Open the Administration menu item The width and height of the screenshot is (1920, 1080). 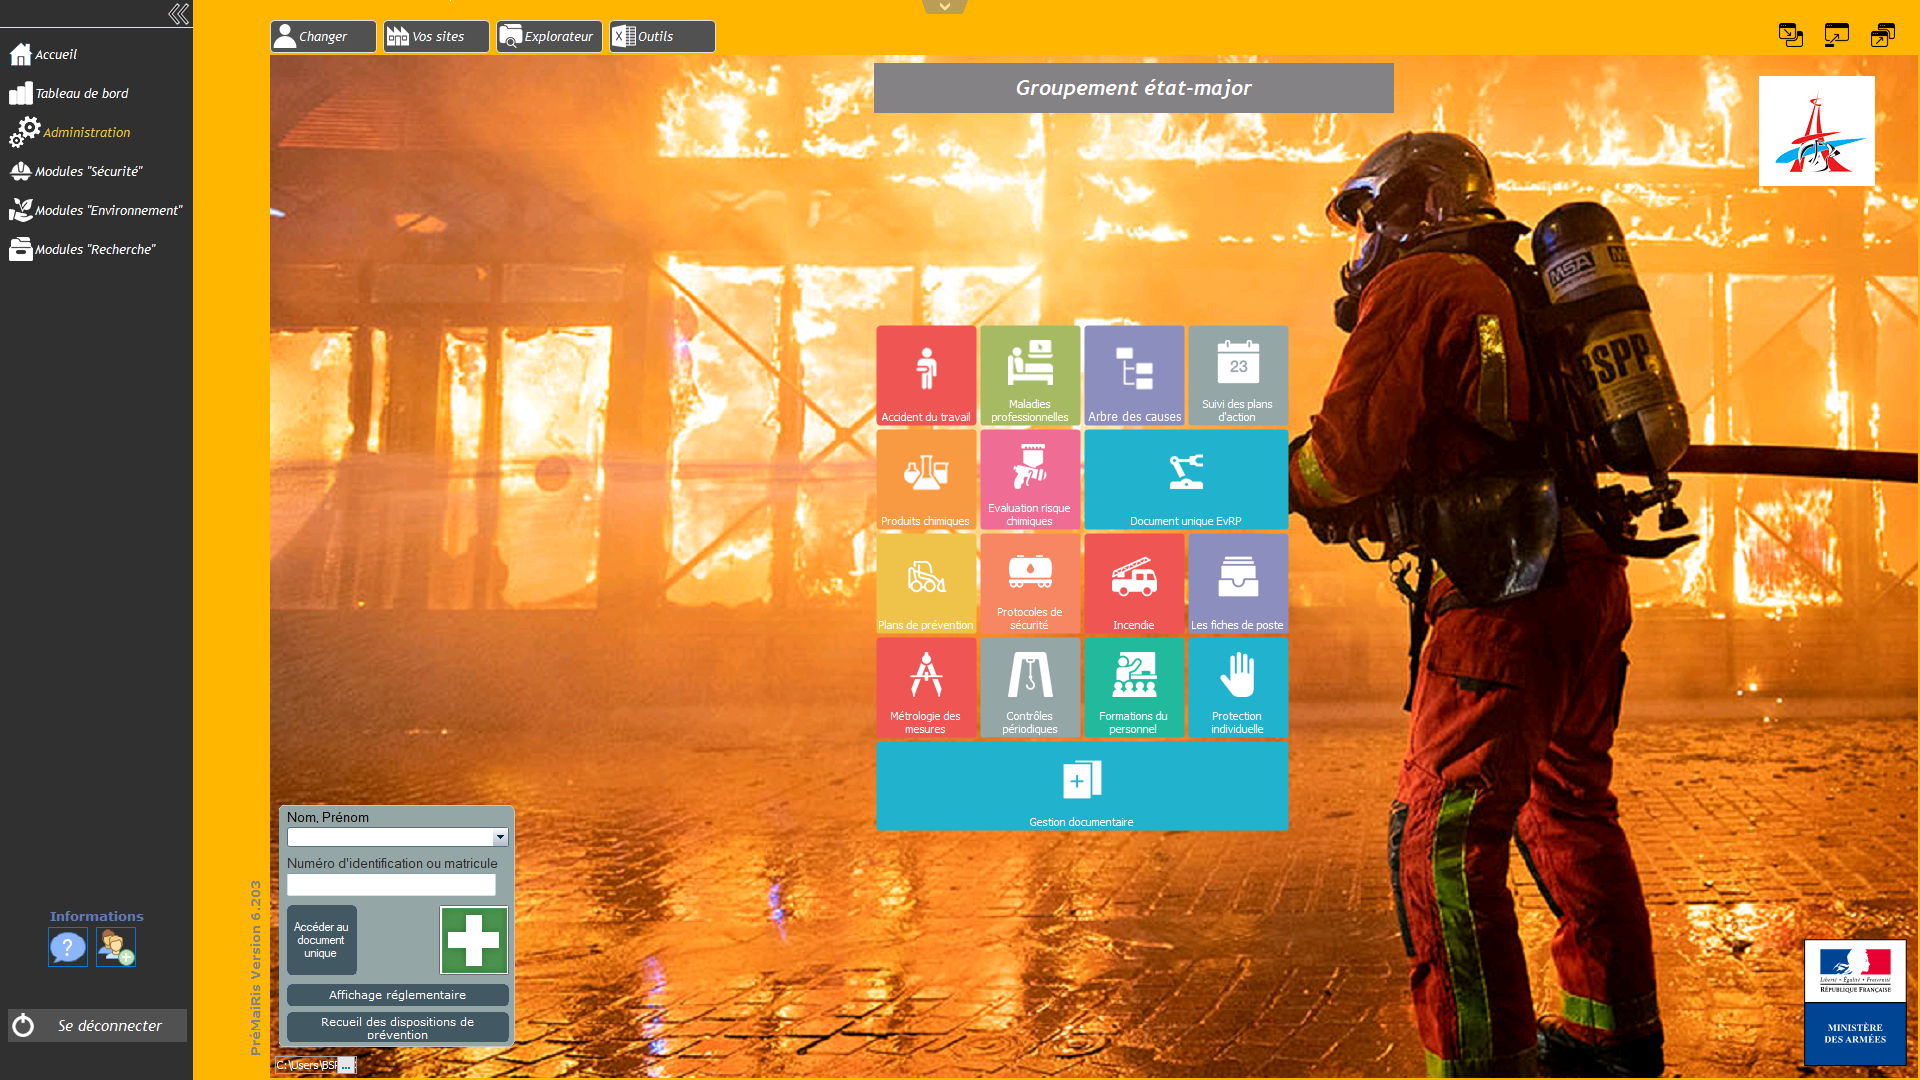pyautogui.click(x=70, y=132)
